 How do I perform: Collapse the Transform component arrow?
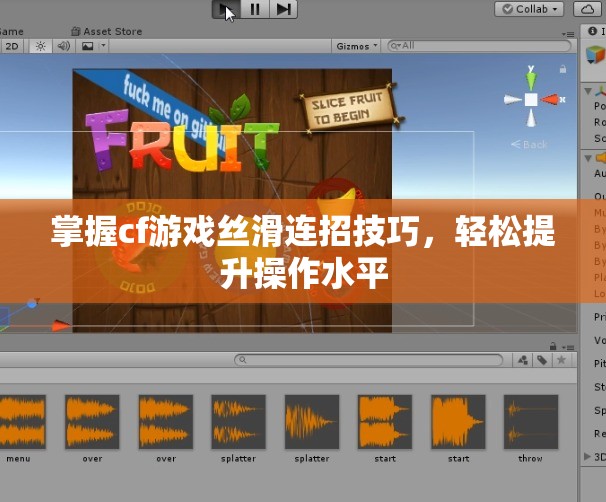(588, 91)
